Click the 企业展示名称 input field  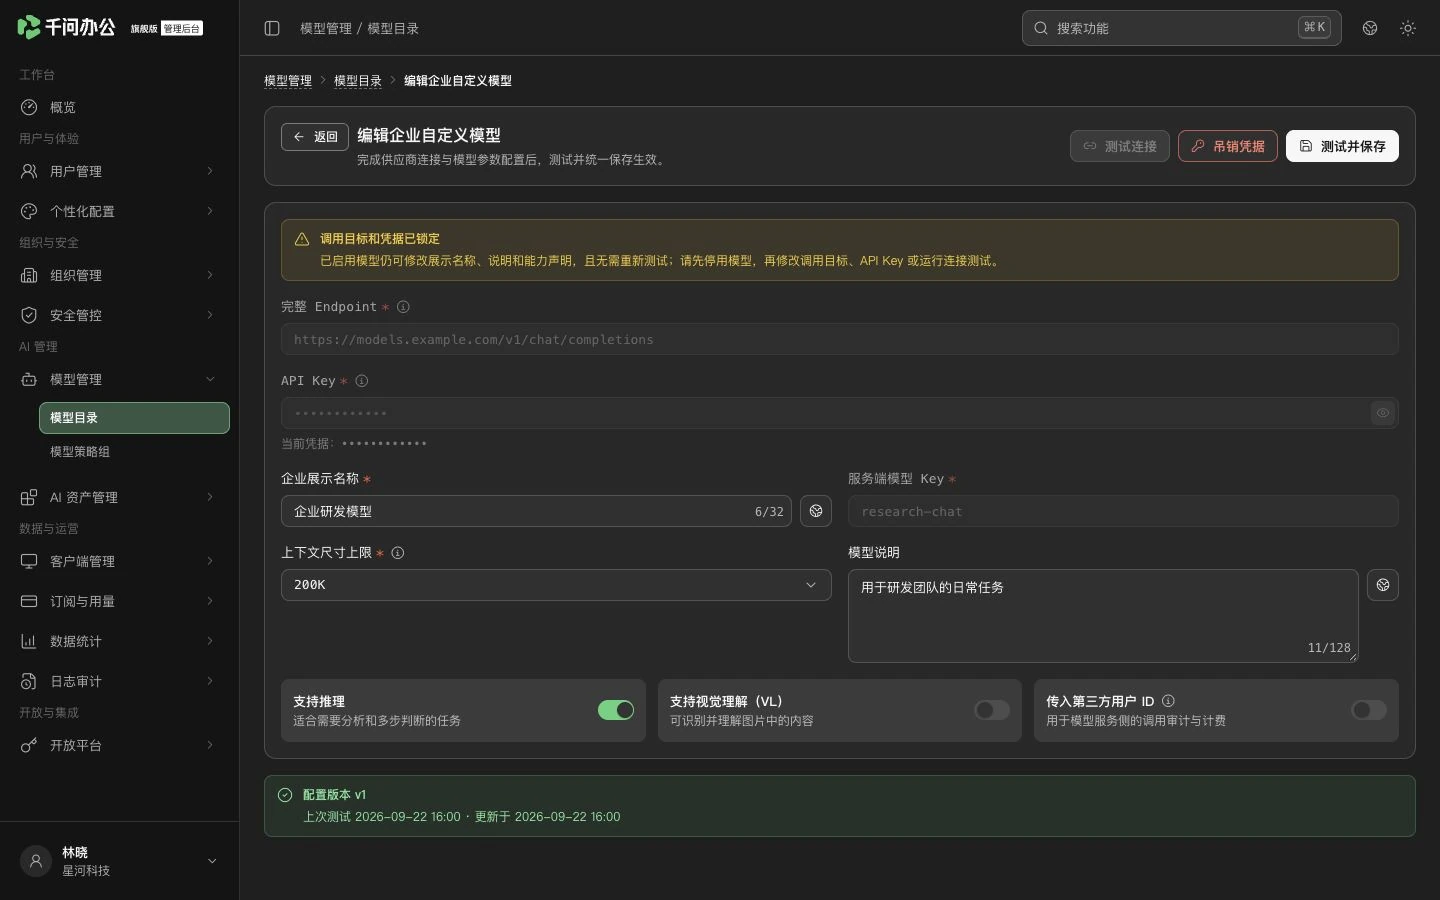click(536, 511)
